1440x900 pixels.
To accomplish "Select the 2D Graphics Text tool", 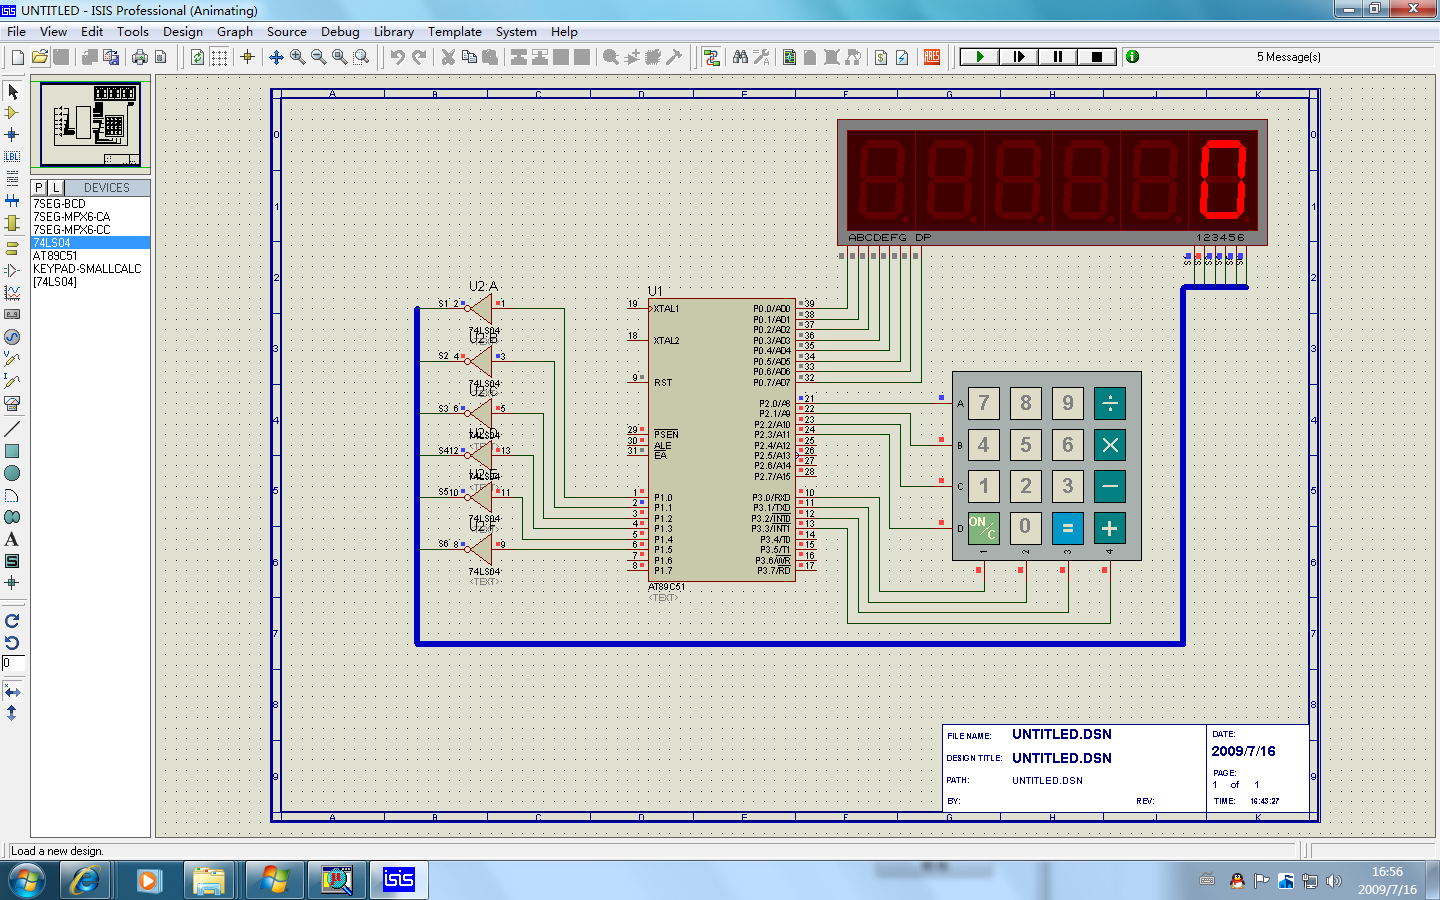I will (12, 539).
